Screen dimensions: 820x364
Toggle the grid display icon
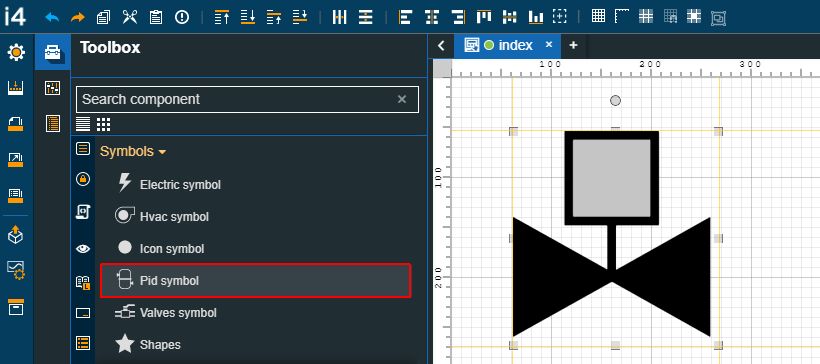click(x=598, y=16)
